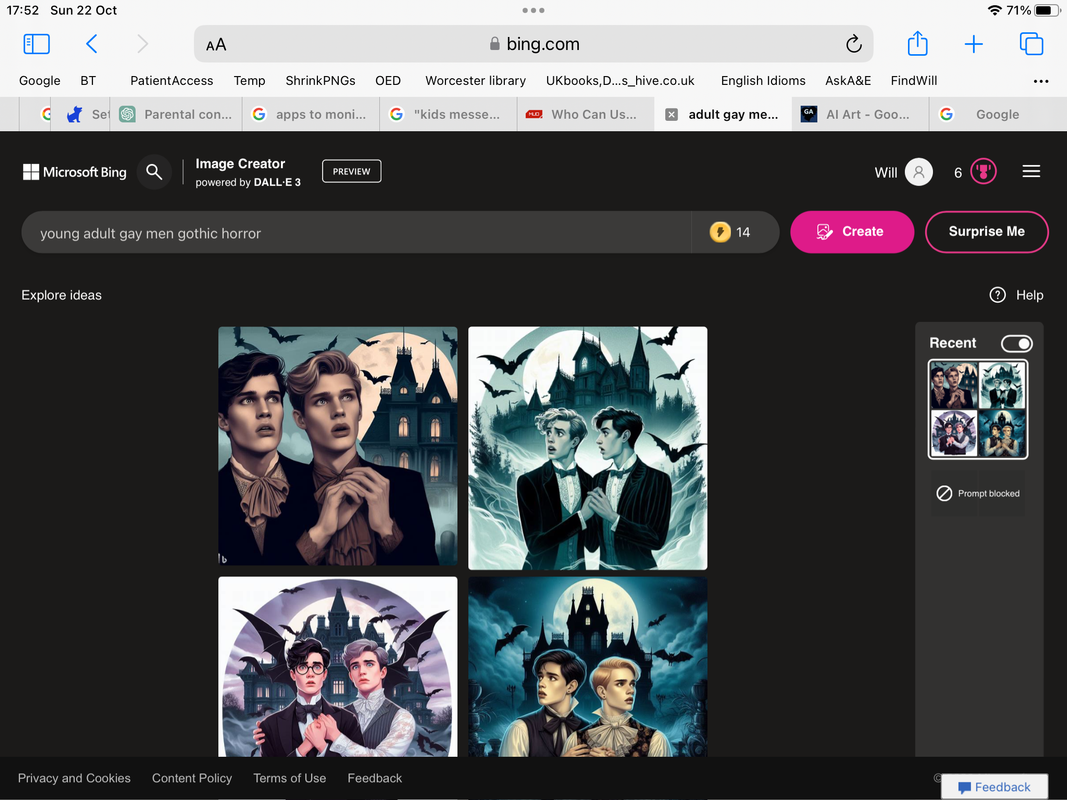Click the pink Create button
The image size is (1067, 800).
852,232
